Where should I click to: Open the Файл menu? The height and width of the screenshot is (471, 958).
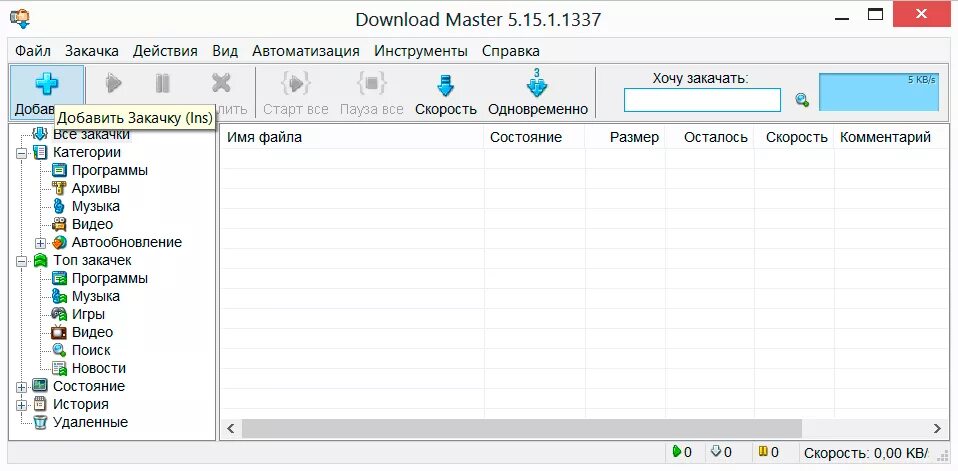(33, 51)
